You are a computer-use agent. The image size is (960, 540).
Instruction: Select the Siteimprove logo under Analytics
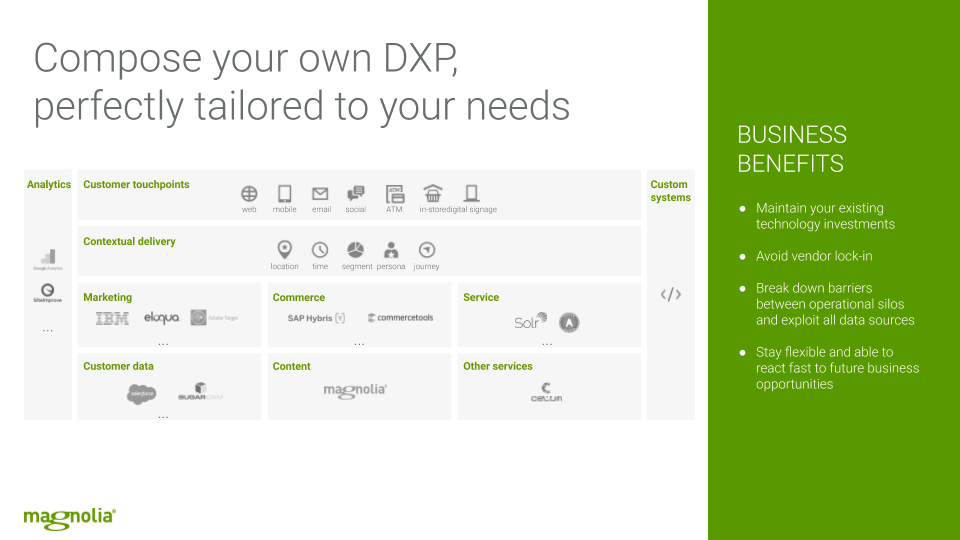[x=47, y=293]
